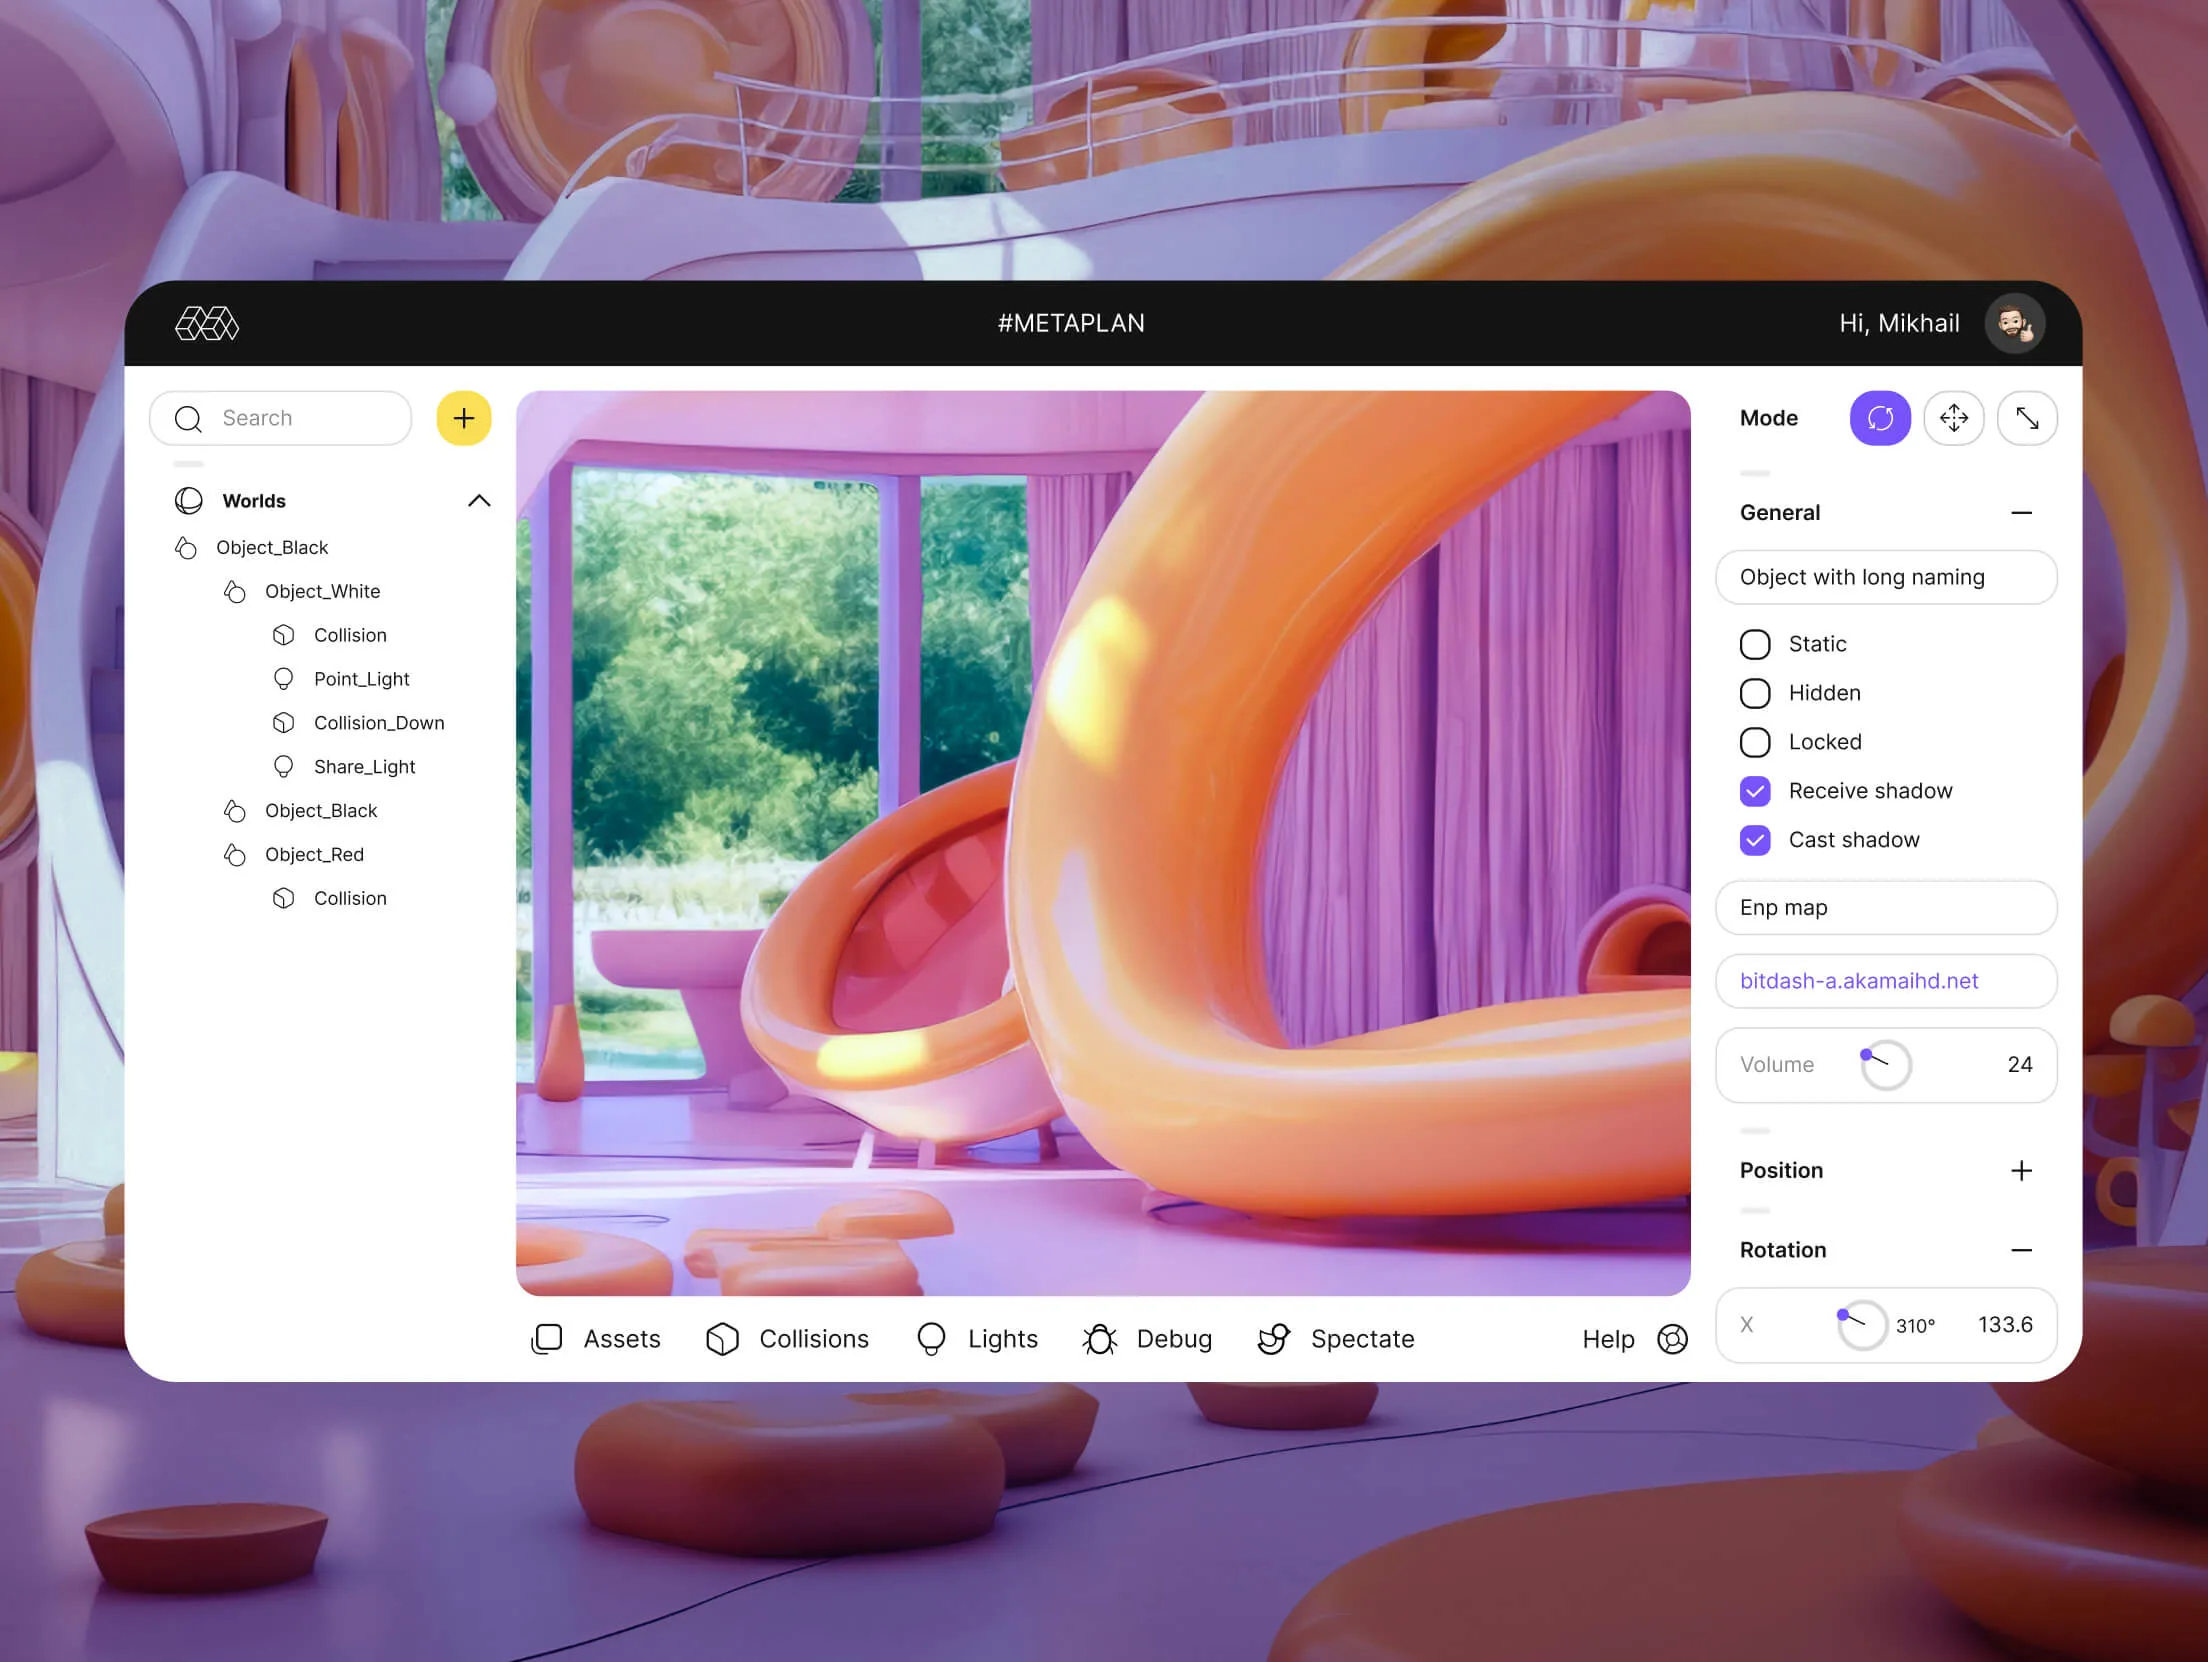Collapse the General section

pyautogui.click(x=2021, y=513)
